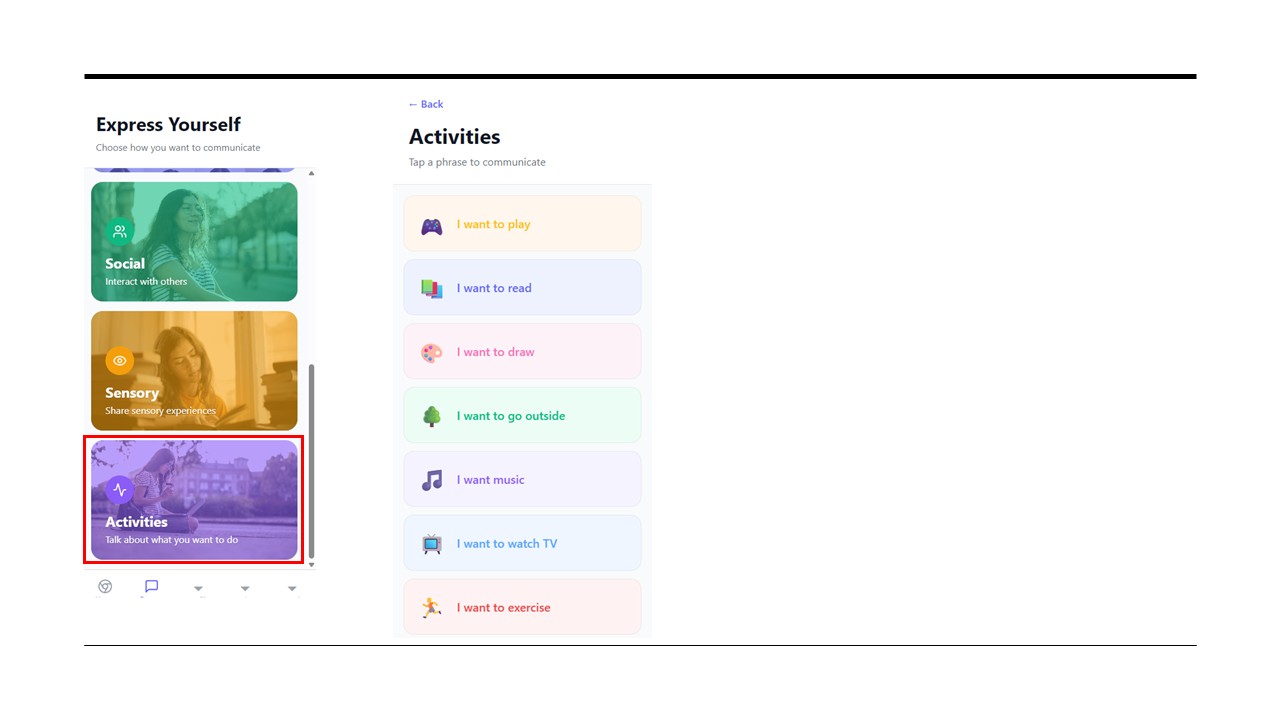
Task: Click the category list scrollbar up arrow
Action: [311, 173]
